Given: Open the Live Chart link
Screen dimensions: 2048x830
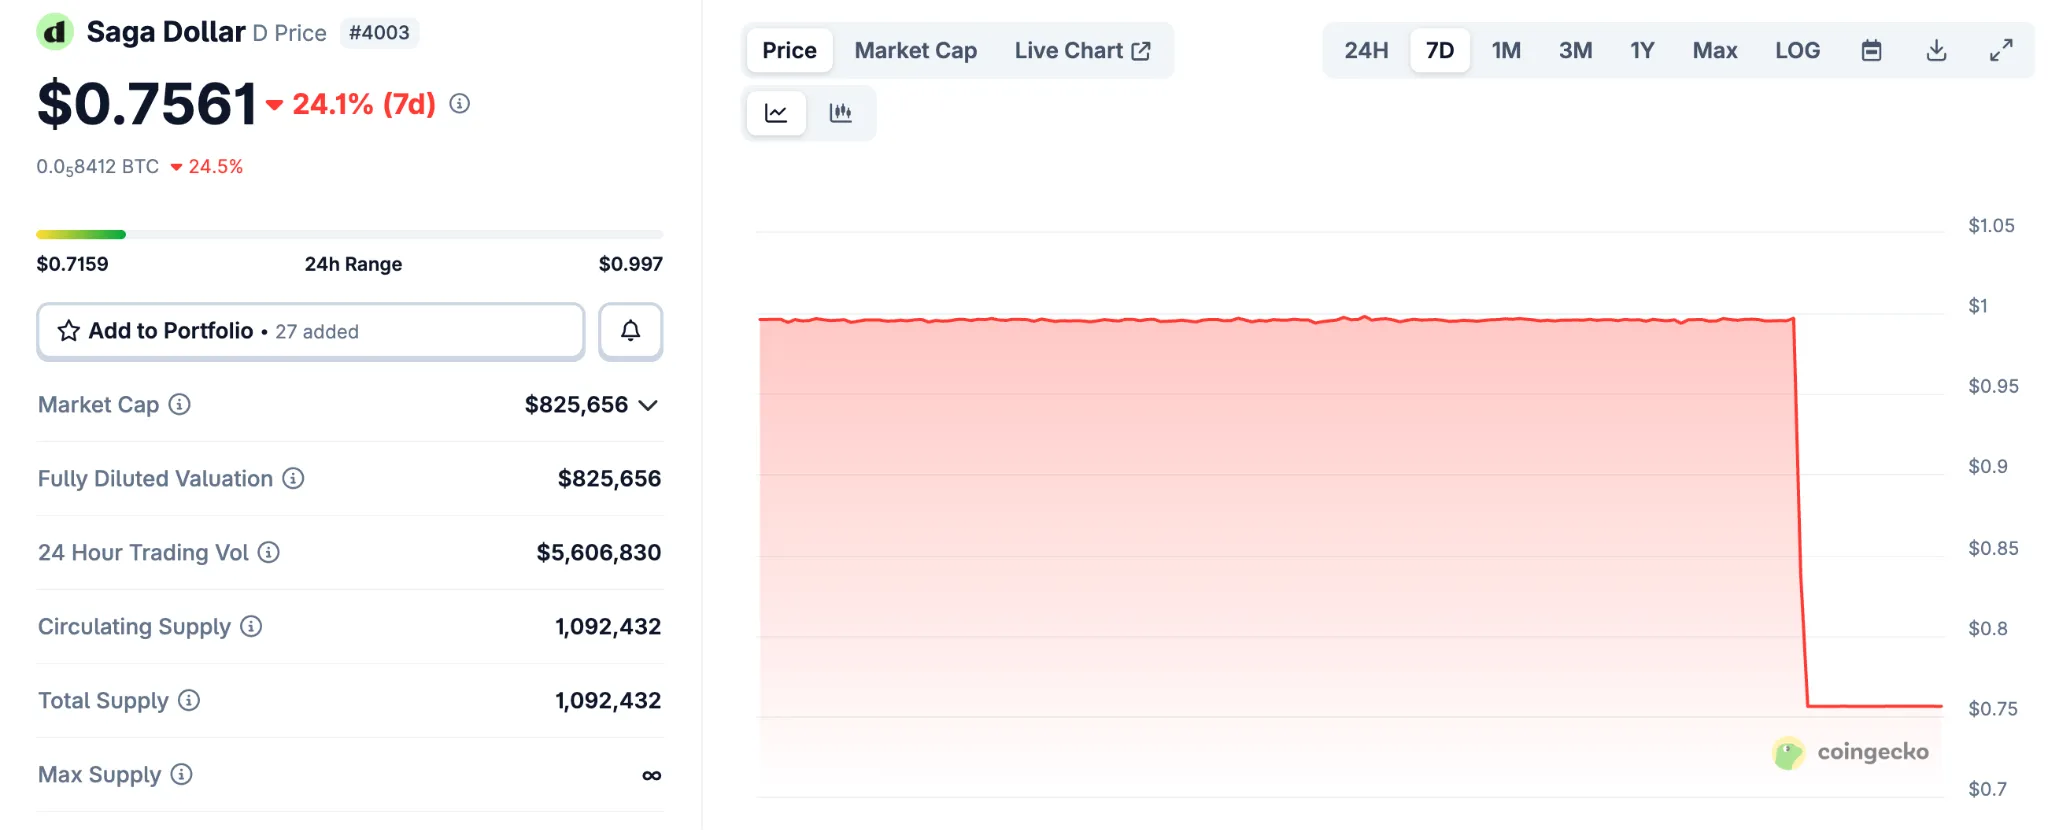Looking at the screenshot, I should point(1082,51).
